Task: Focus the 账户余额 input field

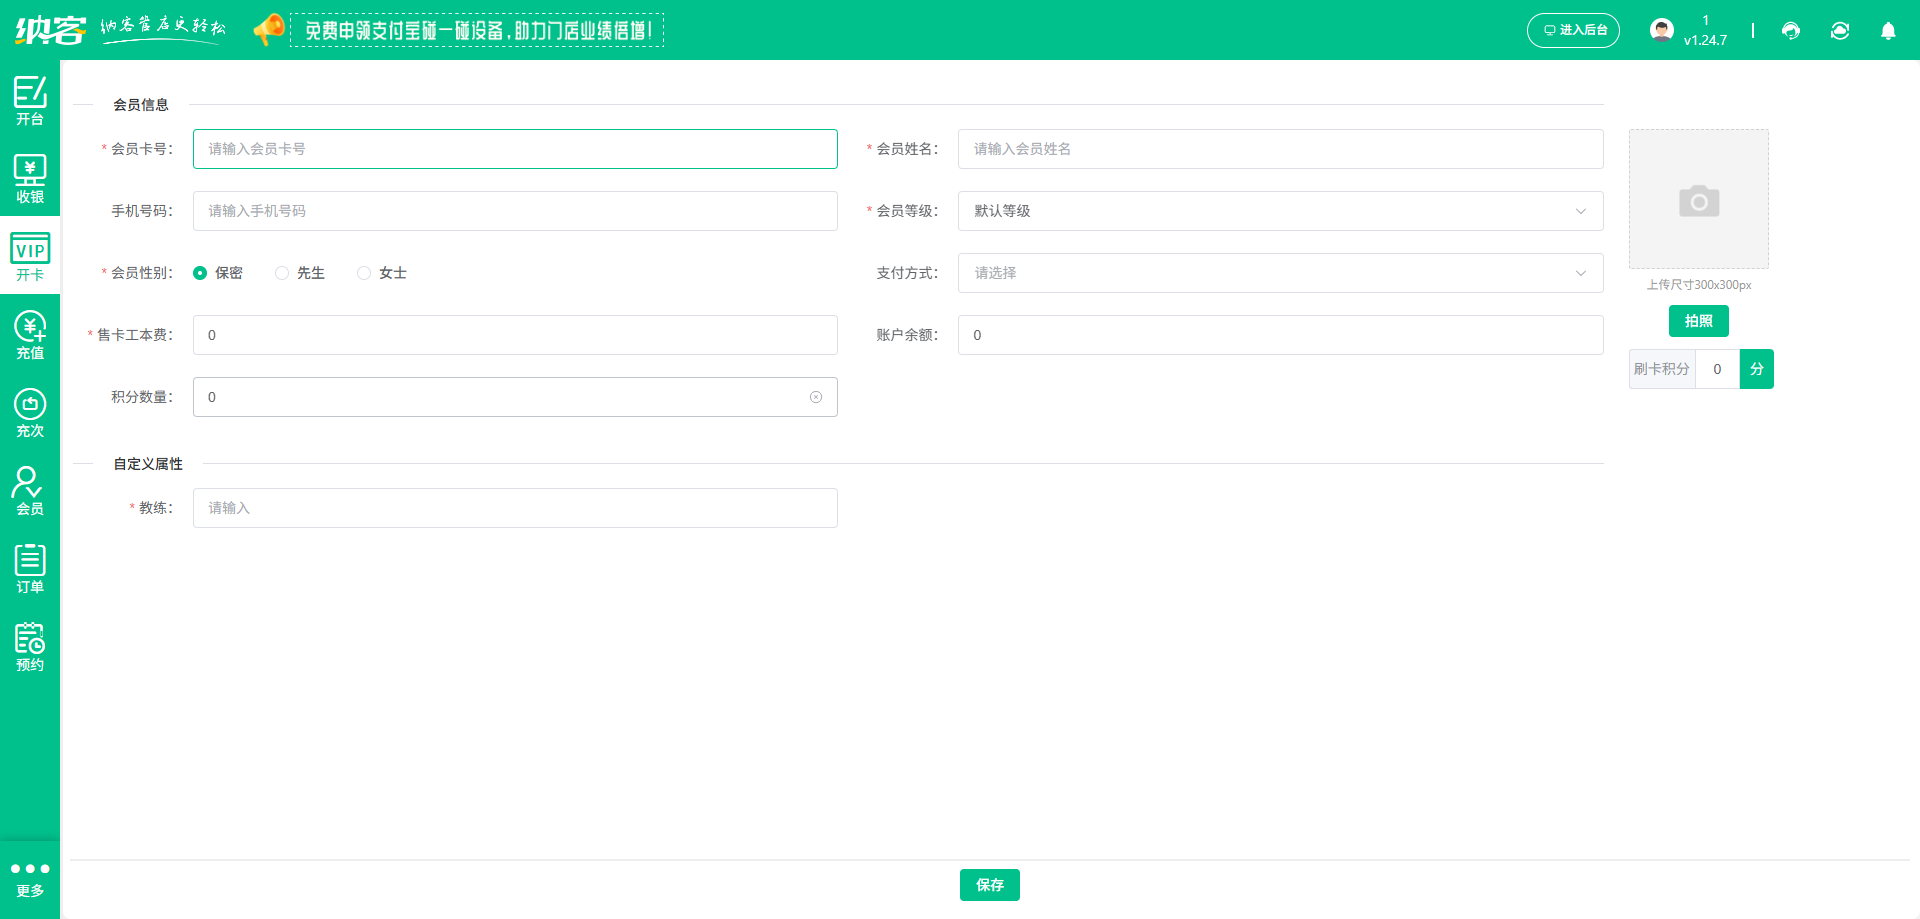Action: (x=1280, y=335)
